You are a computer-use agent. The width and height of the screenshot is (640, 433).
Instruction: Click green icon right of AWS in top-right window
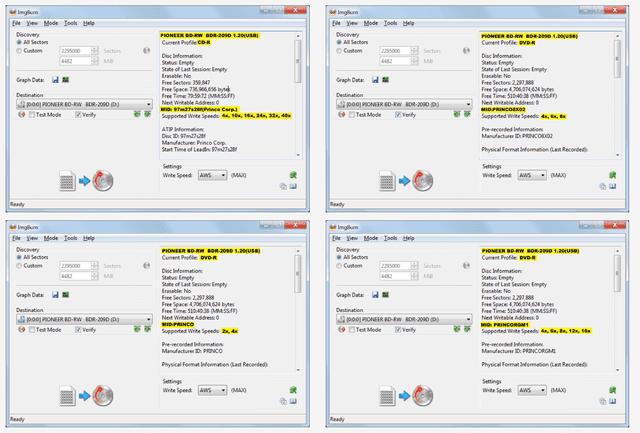click(x=615, y=175)
